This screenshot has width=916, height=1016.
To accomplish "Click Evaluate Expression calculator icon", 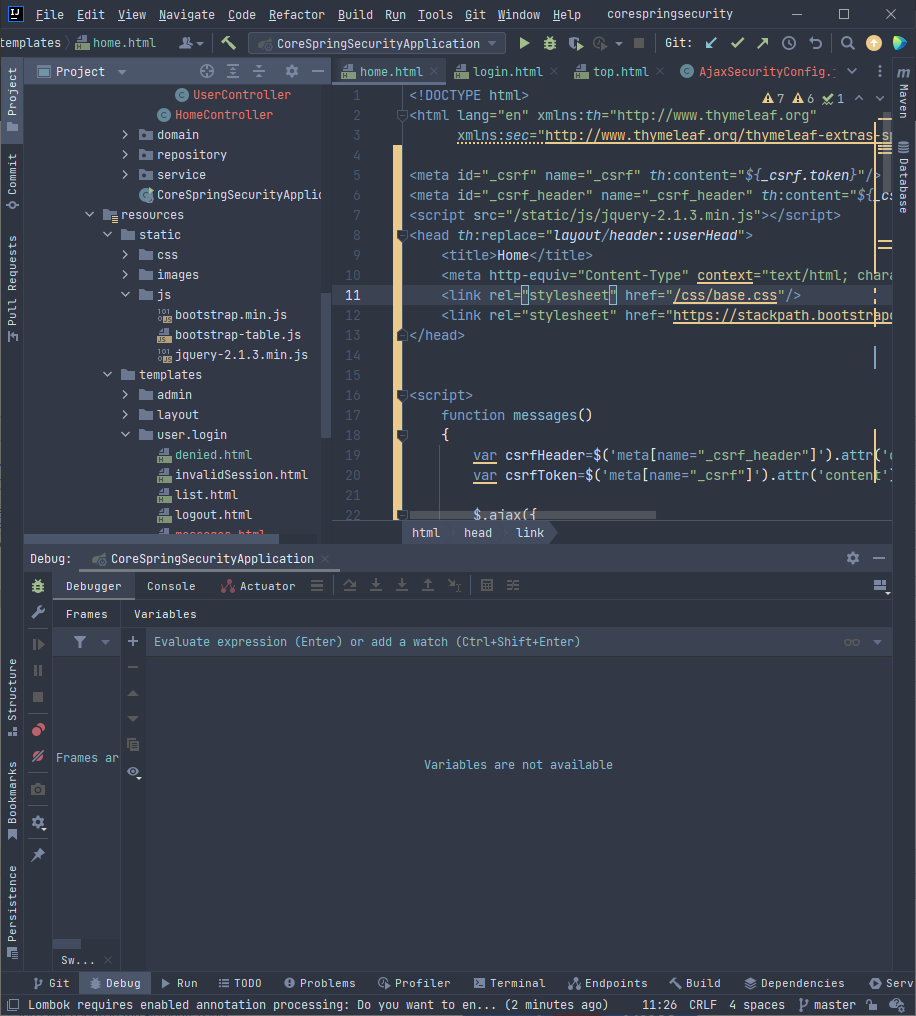I will (x=487, y=585).
